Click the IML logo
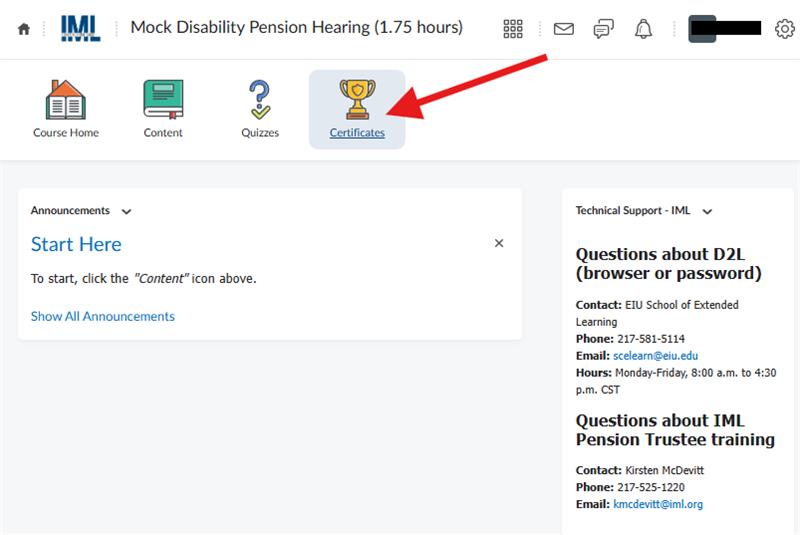The height and width of the screenshot is (535, 800). click(81, 28)
